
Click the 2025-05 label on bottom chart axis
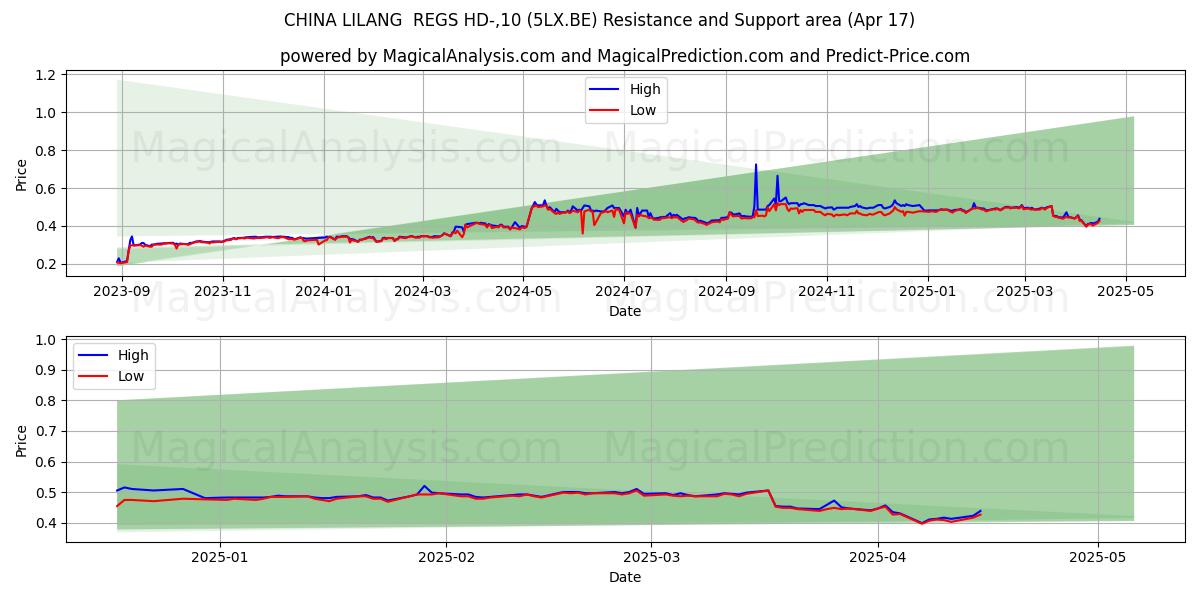tap(1098, 558)
